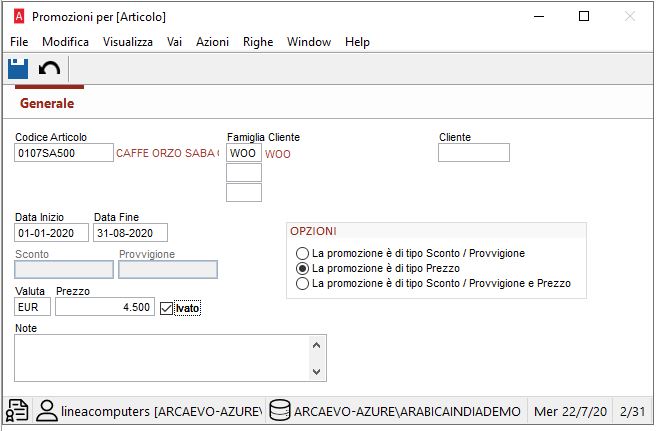Click the Undo arrow icon
This screenshot has height=431, width=663.
click(49, 69)
